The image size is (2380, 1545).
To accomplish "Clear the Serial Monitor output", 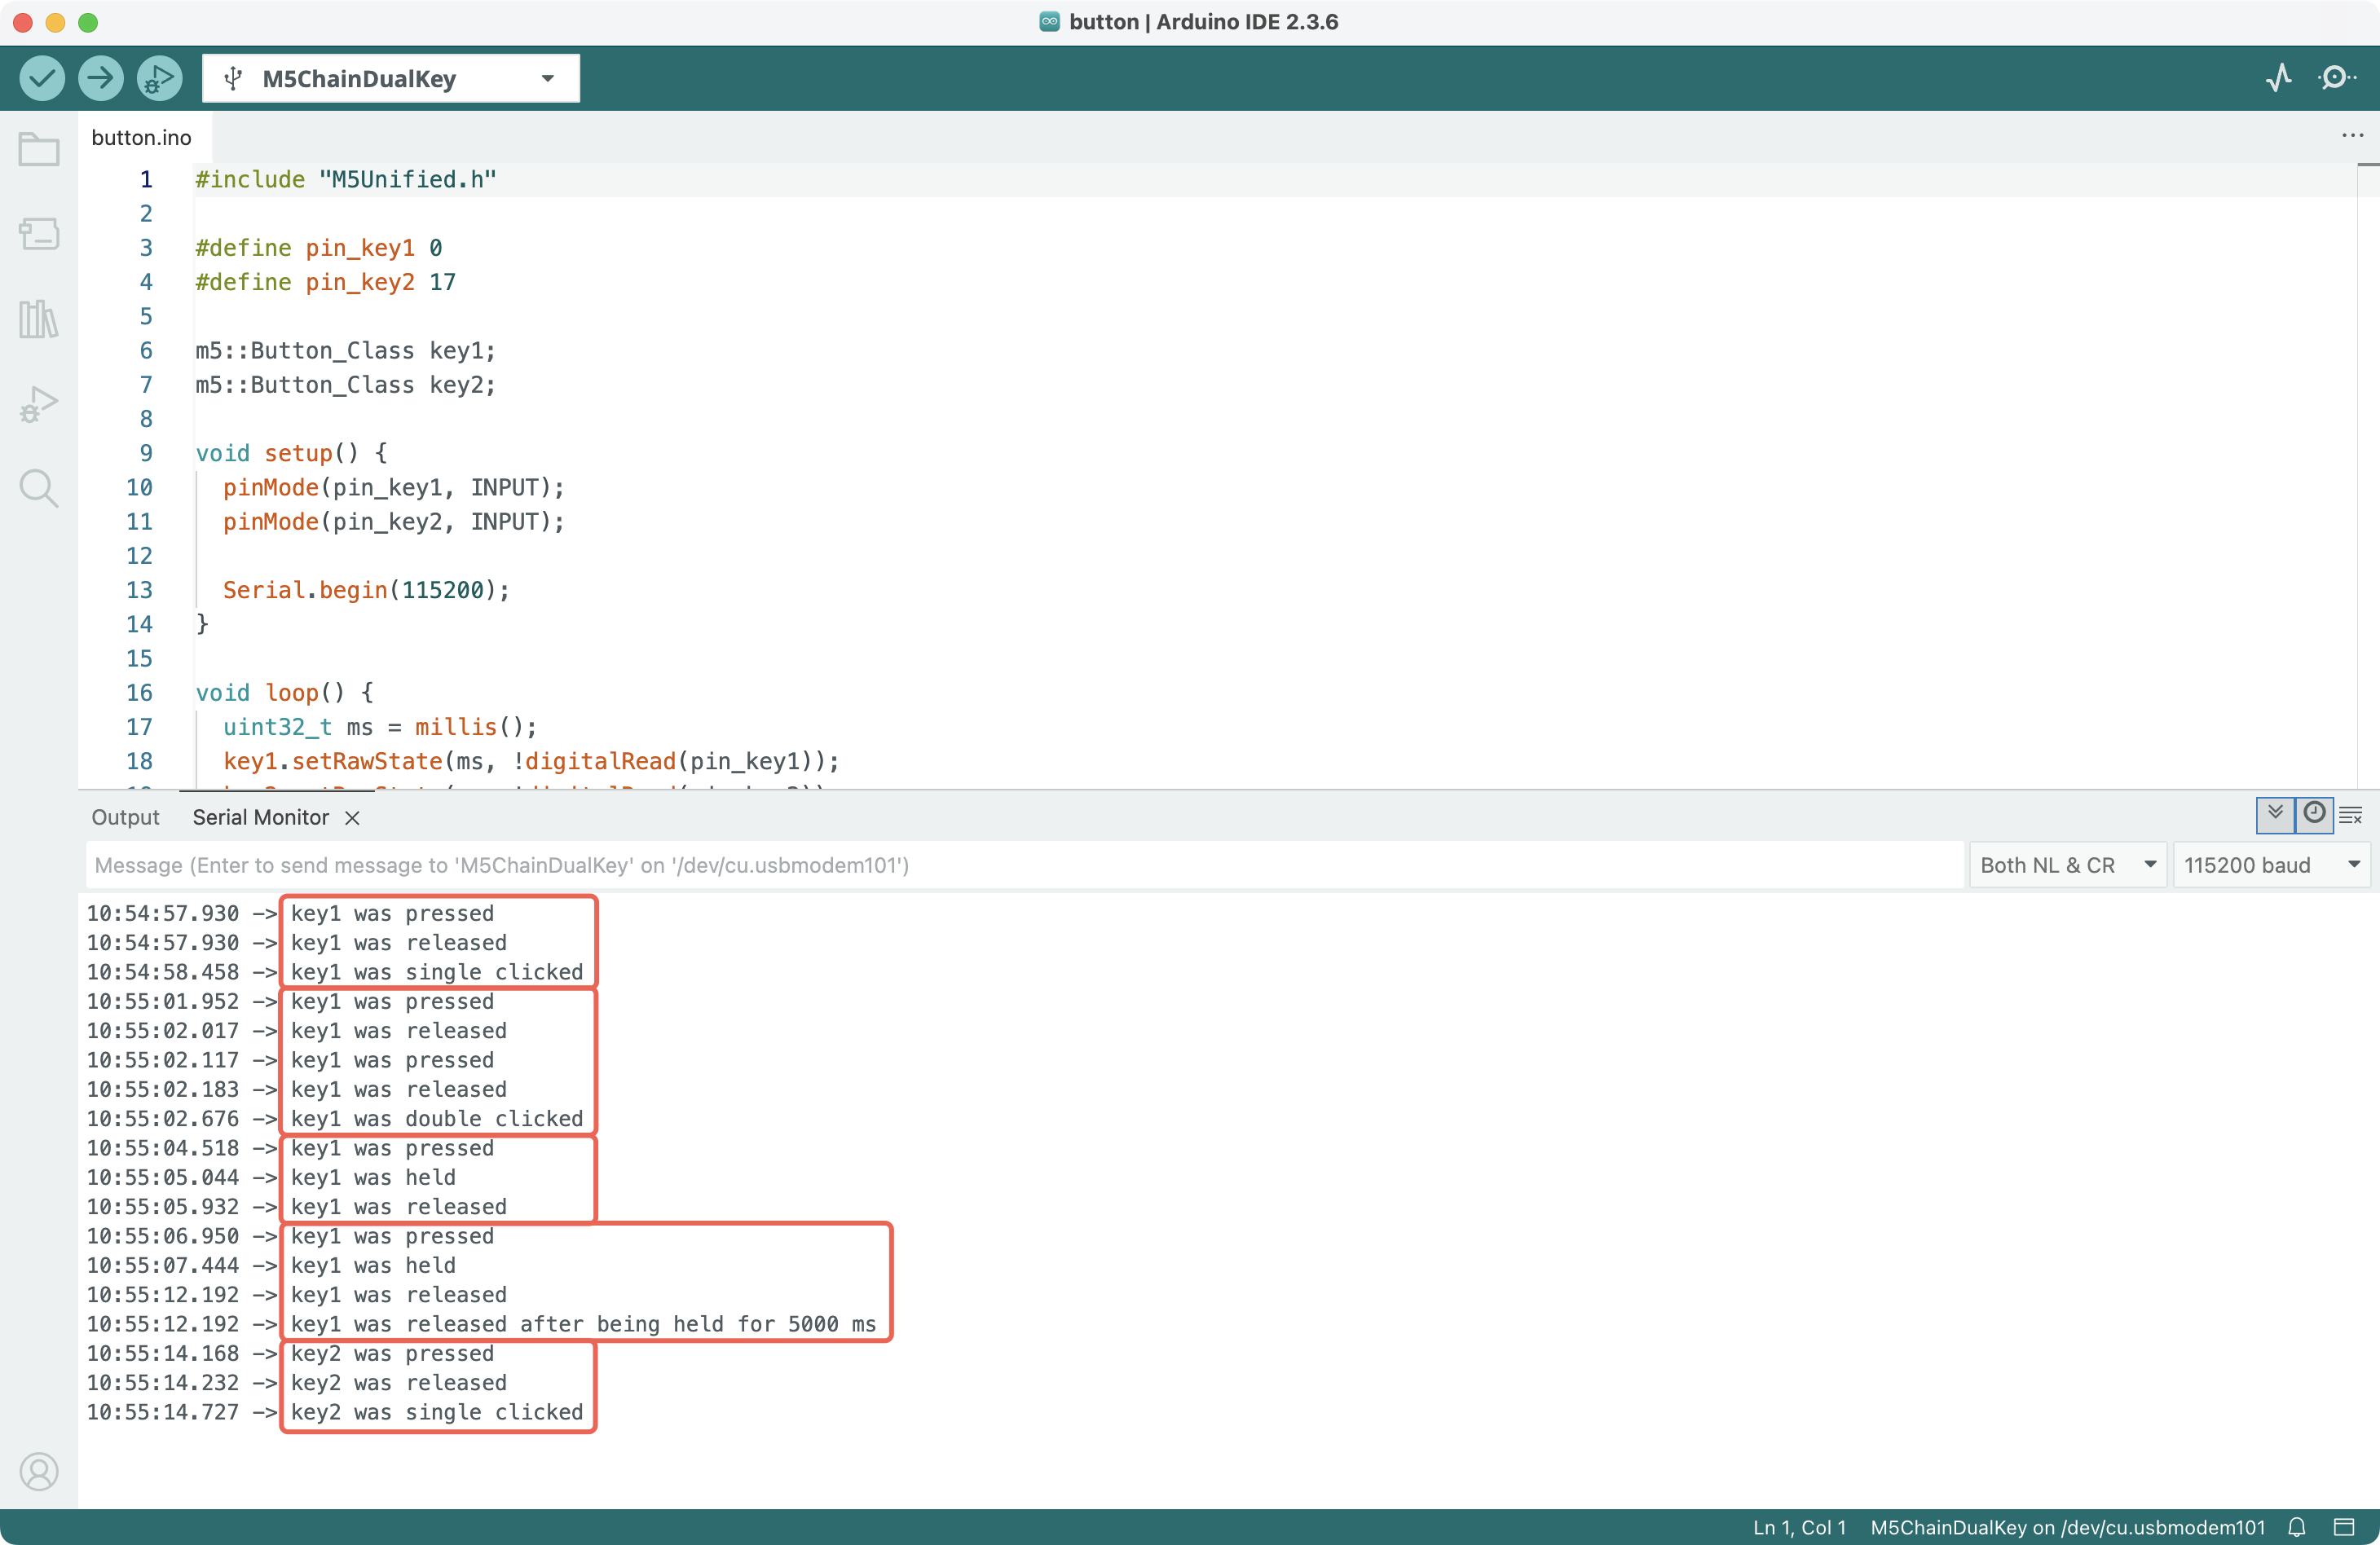I will 2351,816.
